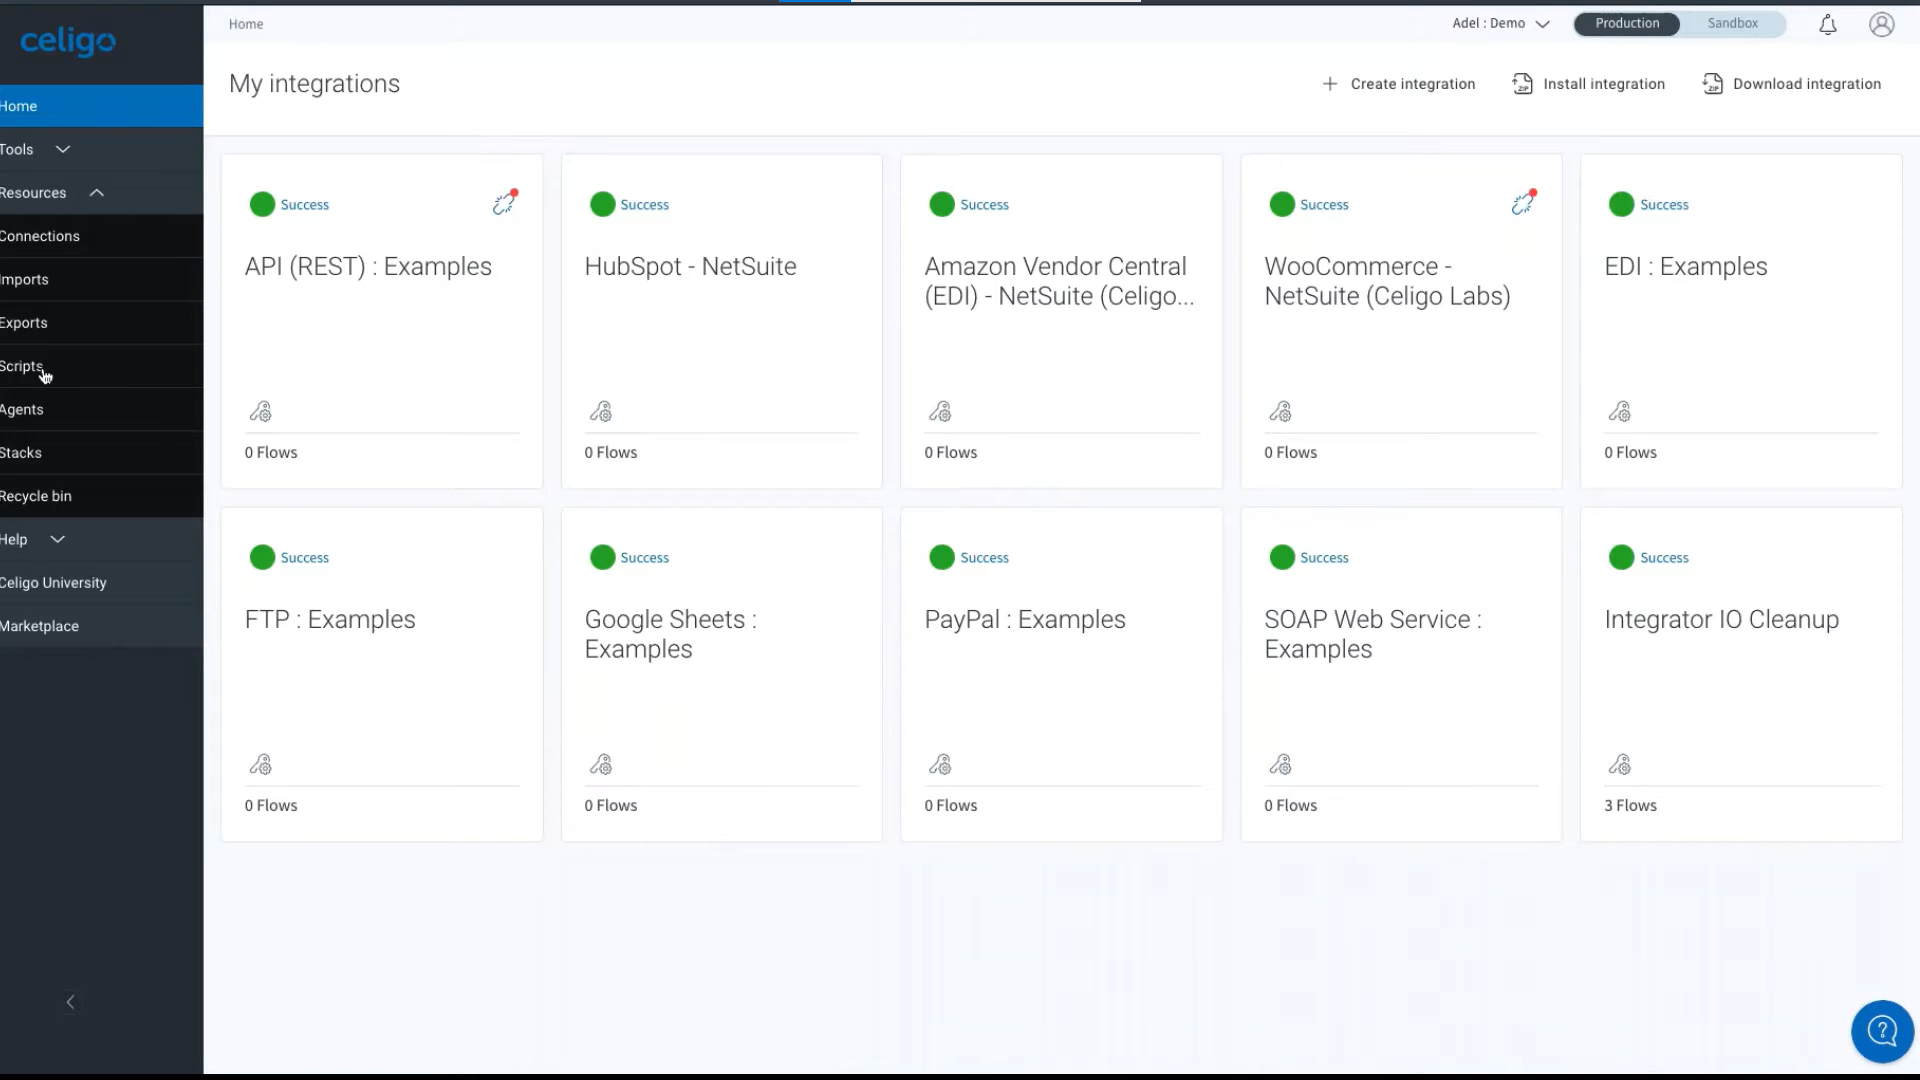Collapse the Resources menu chevron
This screenshot has height=1080, width=1920.
click(97, 192)
